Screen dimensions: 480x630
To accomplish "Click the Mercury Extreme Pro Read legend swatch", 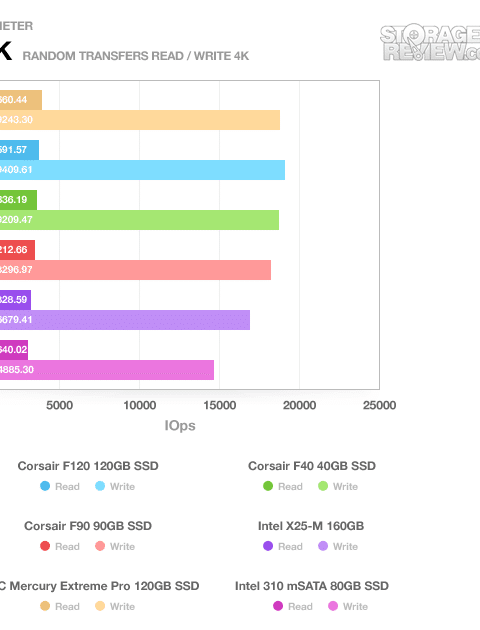I will (45, 606).
